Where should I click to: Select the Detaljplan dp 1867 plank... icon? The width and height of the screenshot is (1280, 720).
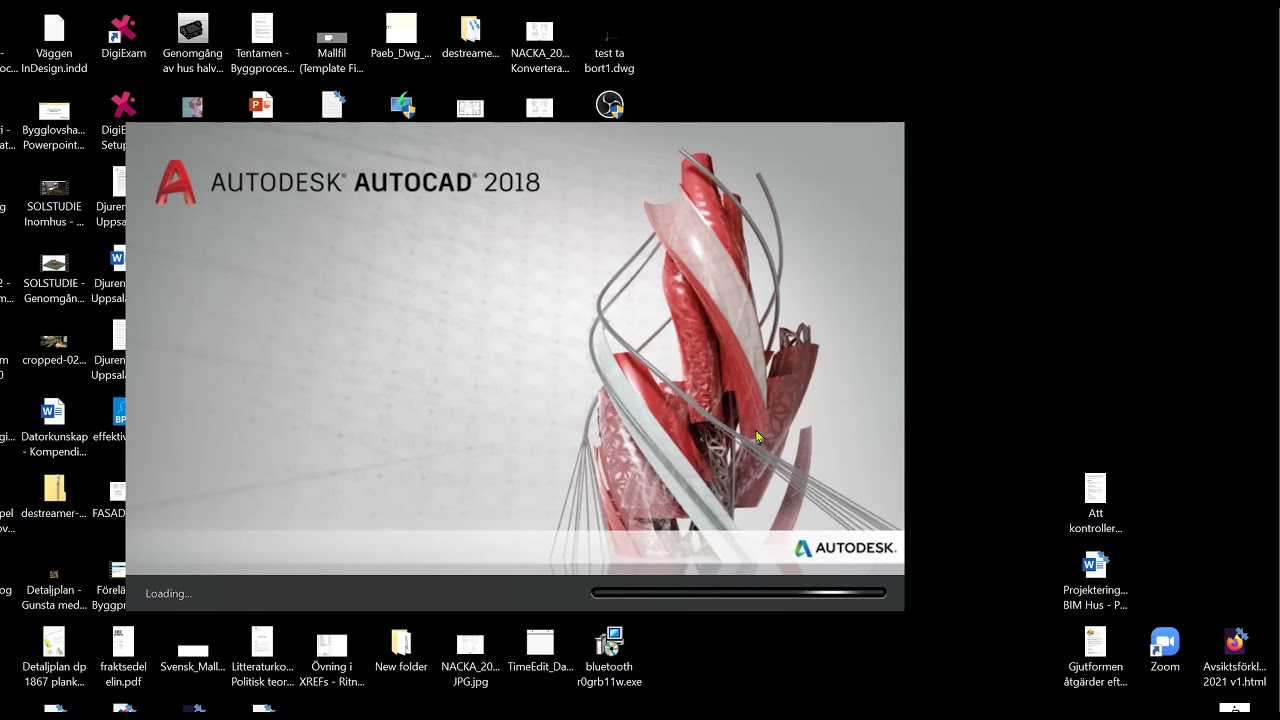coord(54,658)
